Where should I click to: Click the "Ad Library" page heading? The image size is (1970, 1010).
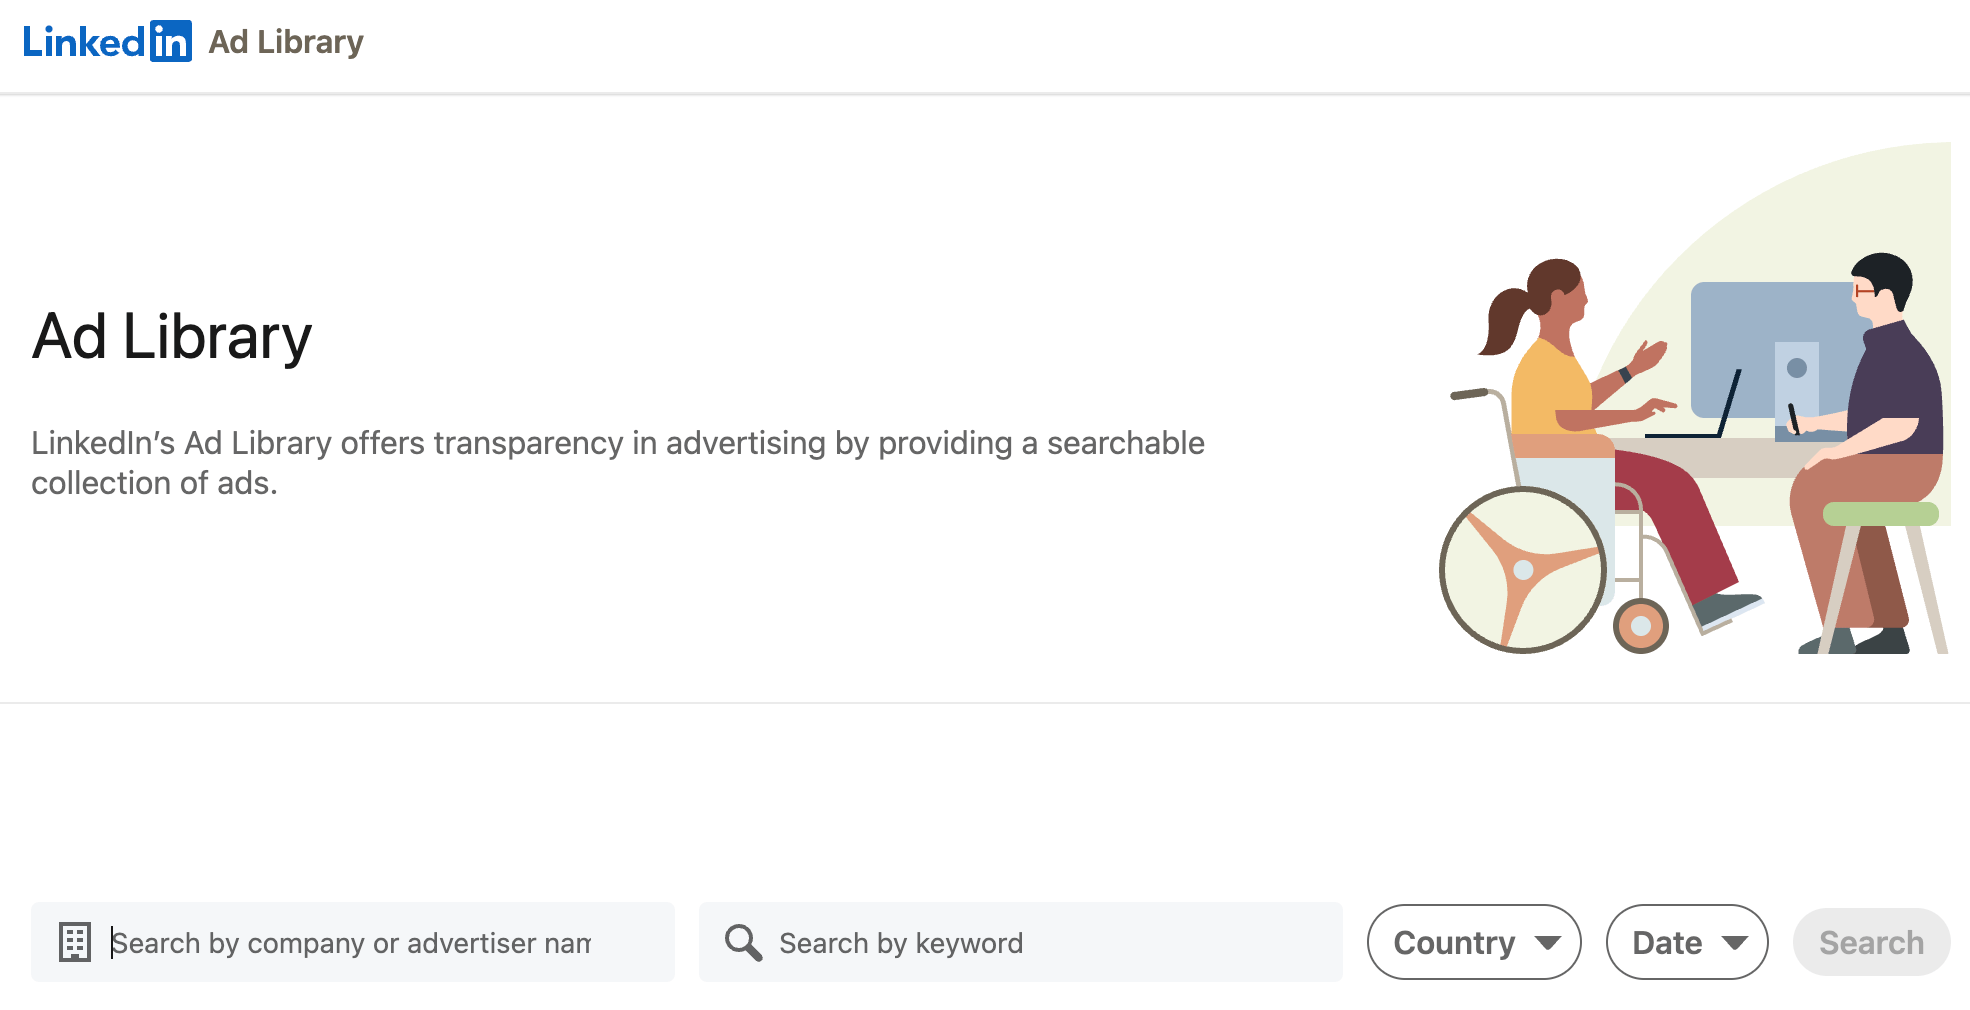click(x=171, y=337)
